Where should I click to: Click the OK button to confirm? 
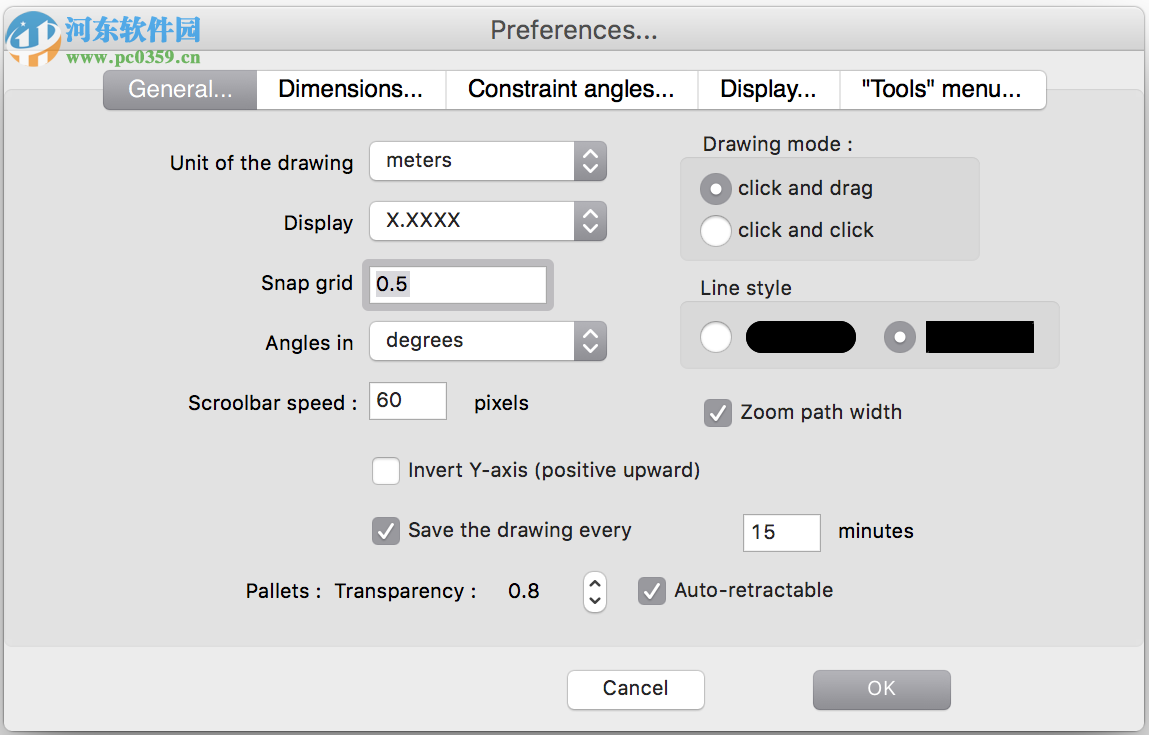click(881, 689)
